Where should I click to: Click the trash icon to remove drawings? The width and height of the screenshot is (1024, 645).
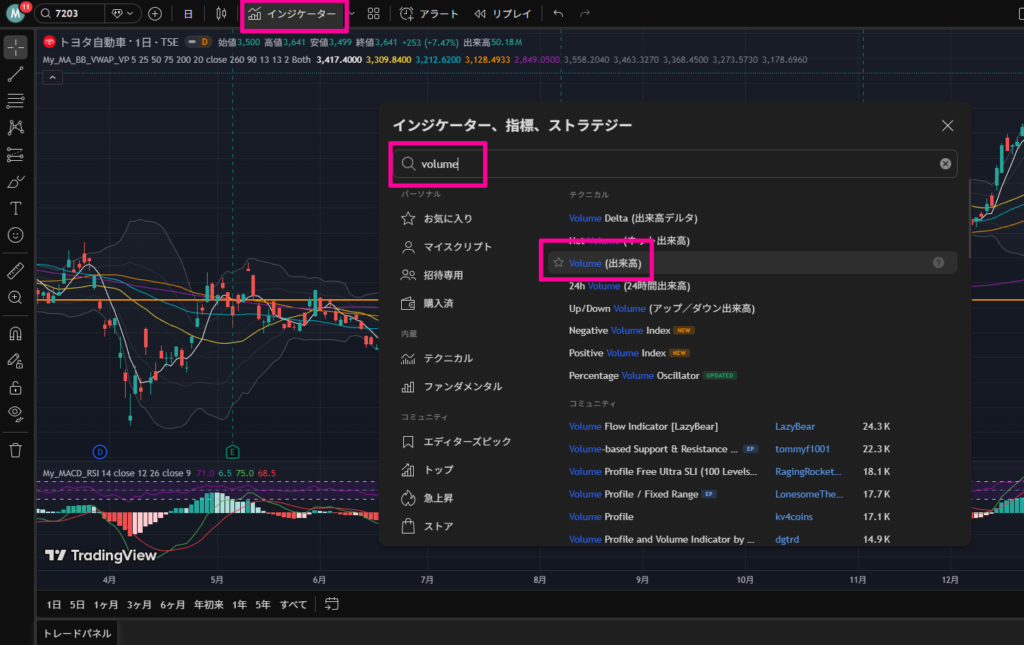point(15,450)
